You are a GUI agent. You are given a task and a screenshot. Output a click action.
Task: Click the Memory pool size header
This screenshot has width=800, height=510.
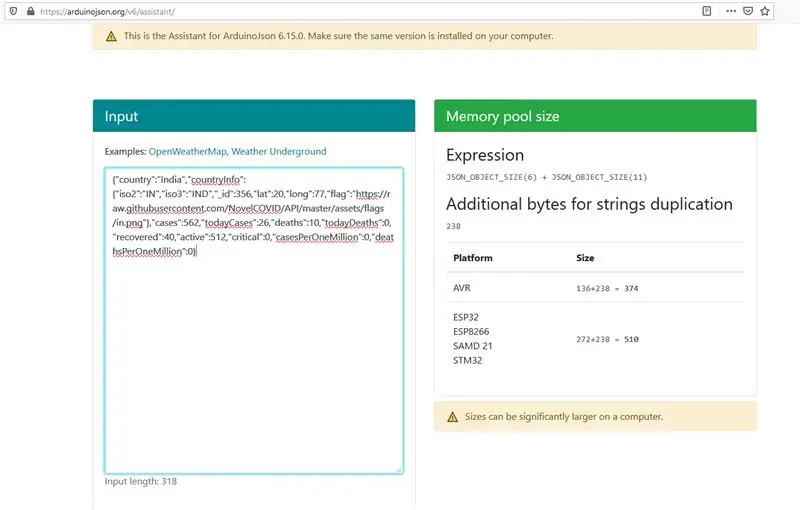point(595,116)
